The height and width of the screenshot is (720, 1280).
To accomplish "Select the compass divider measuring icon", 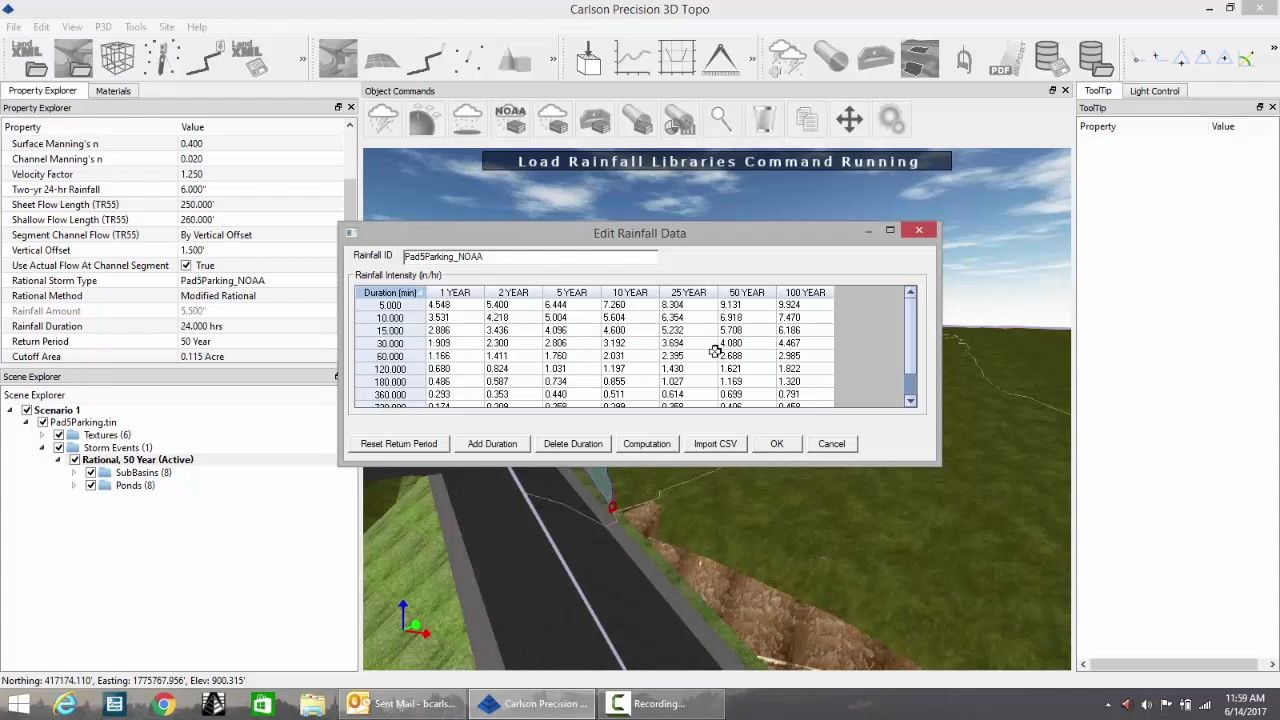I will click(720, 58).
